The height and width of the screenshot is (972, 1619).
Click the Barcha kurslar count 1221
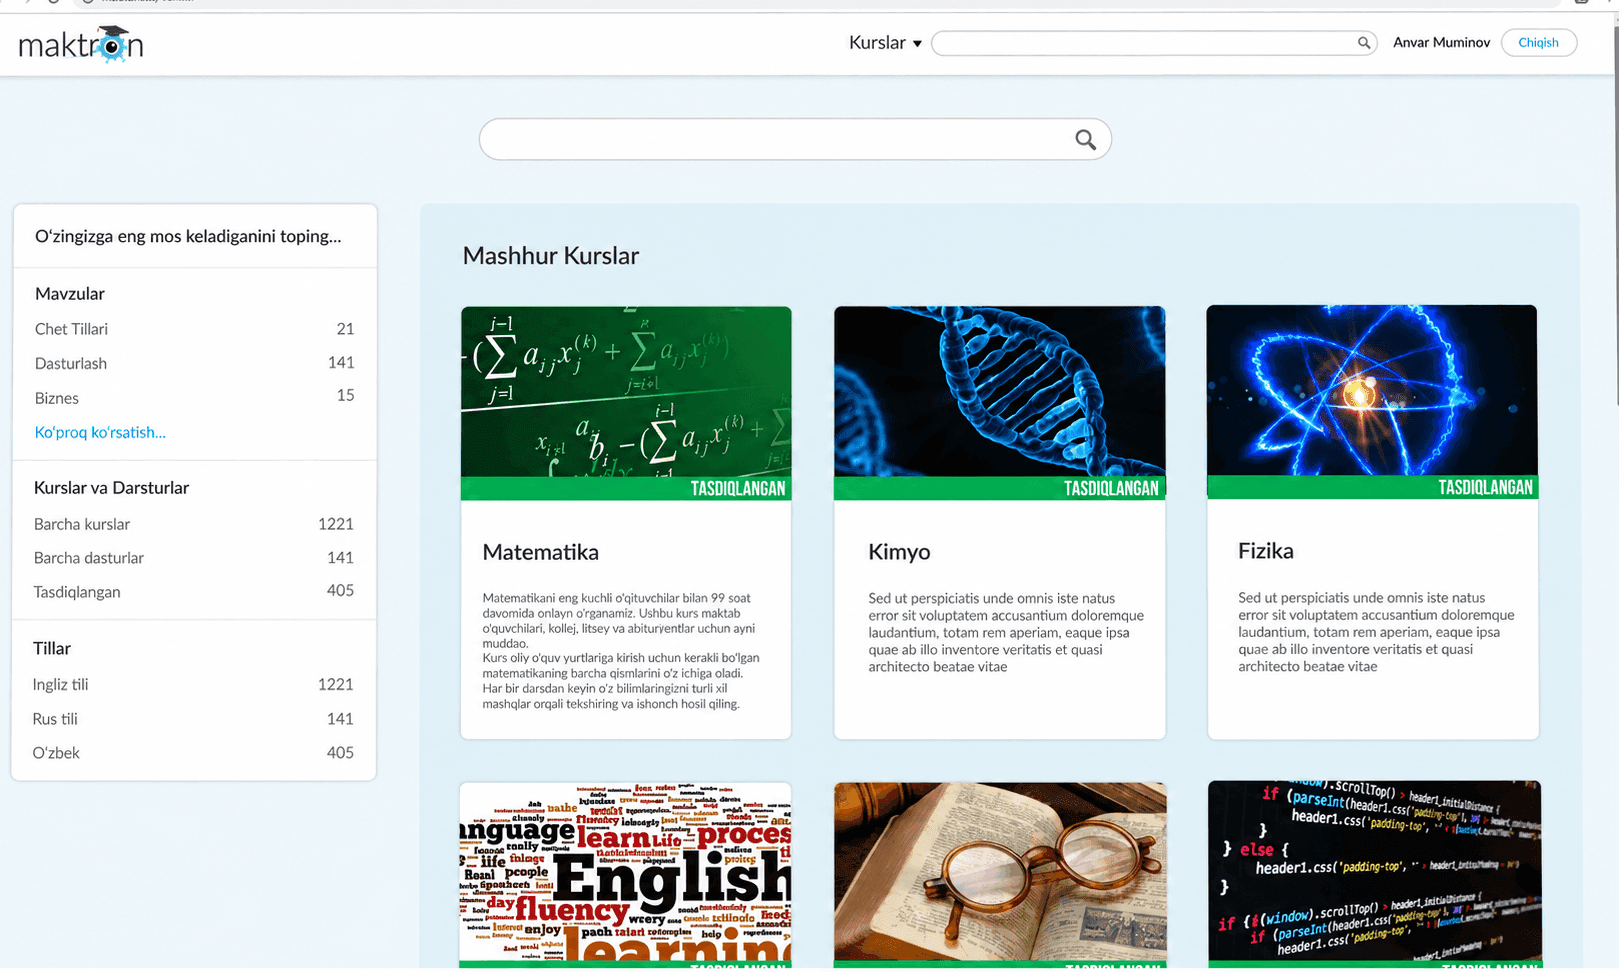tap(336, 524)
